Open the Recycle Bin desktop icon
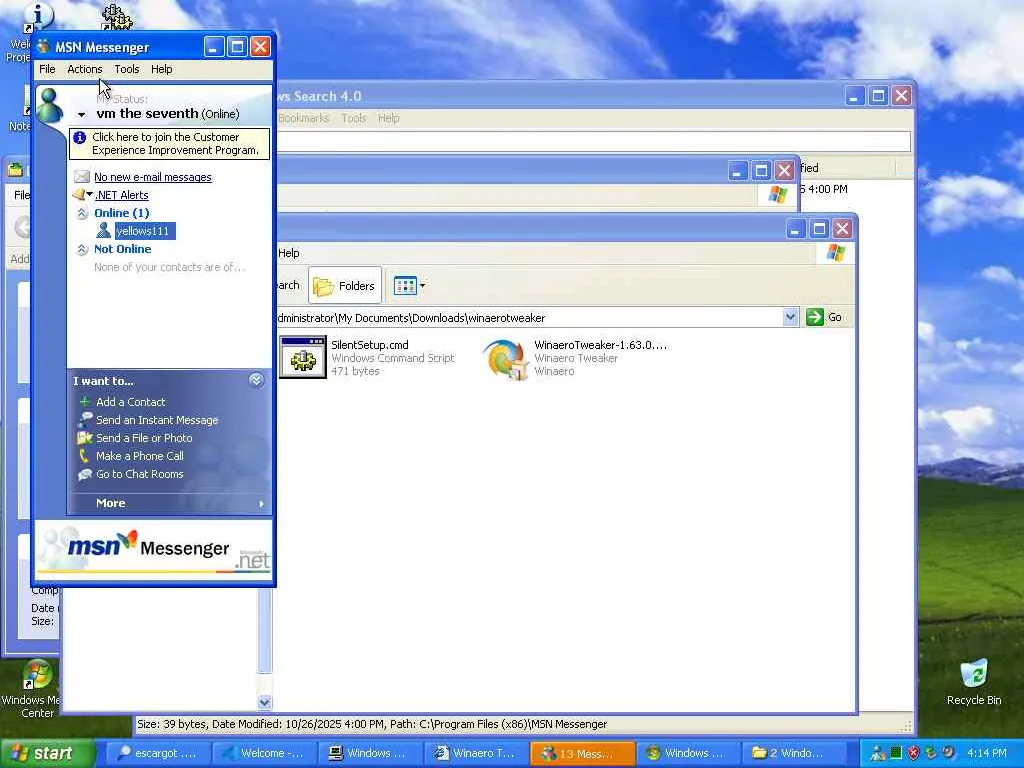The image size is (1024, 768). click(974, 682)
